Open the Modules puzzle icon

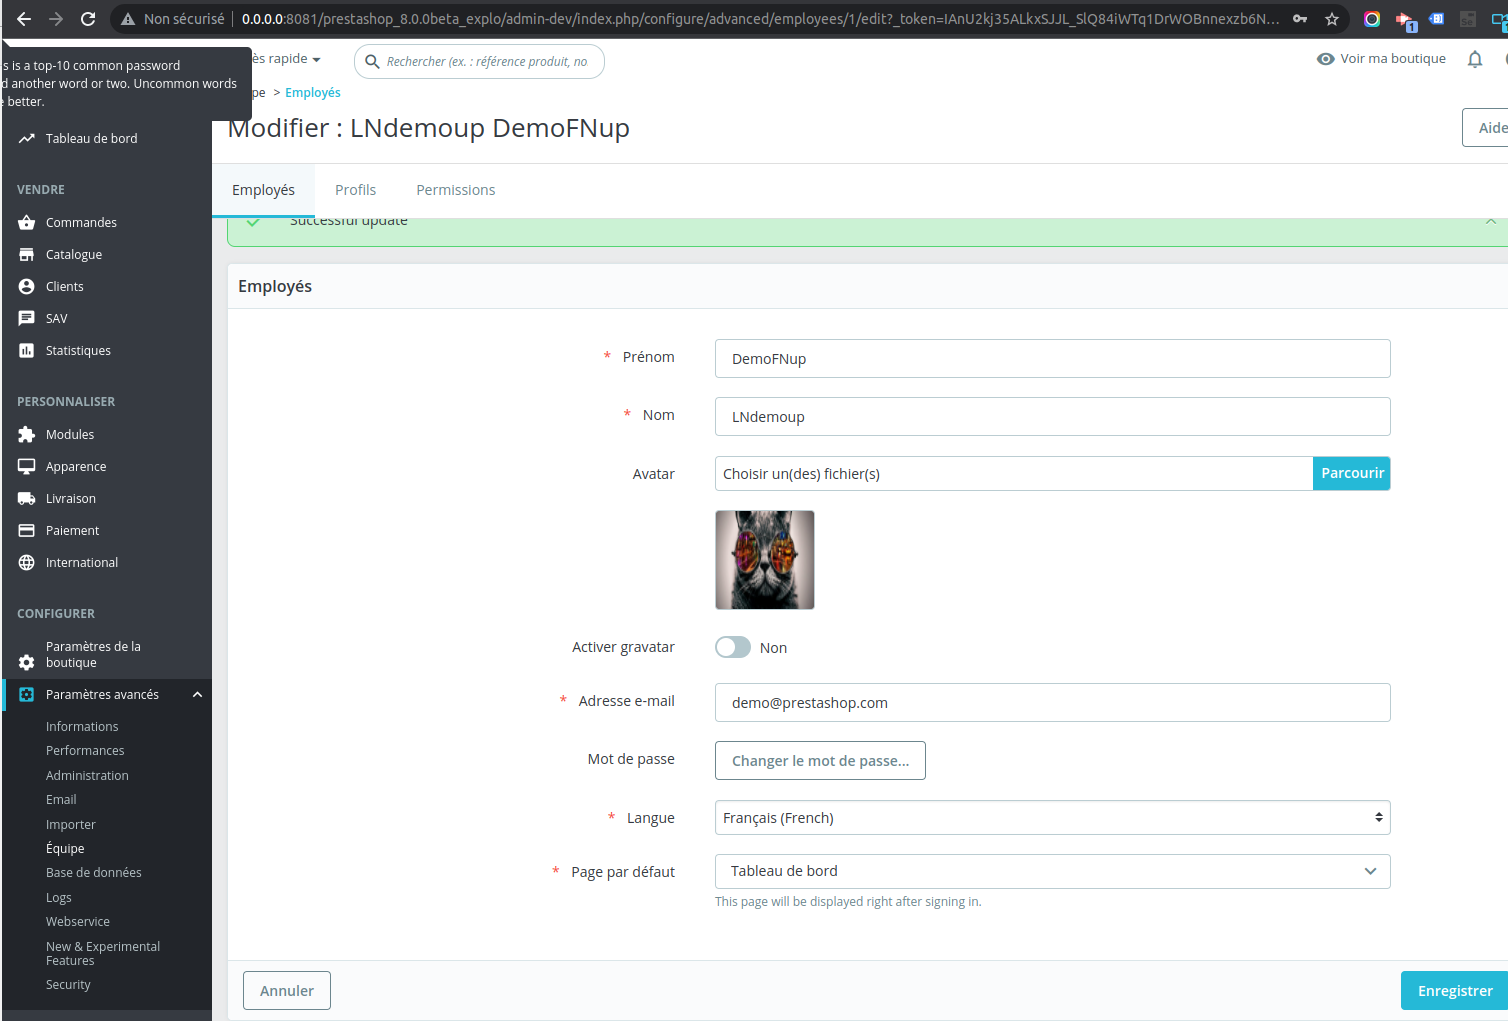coord(26,434)
